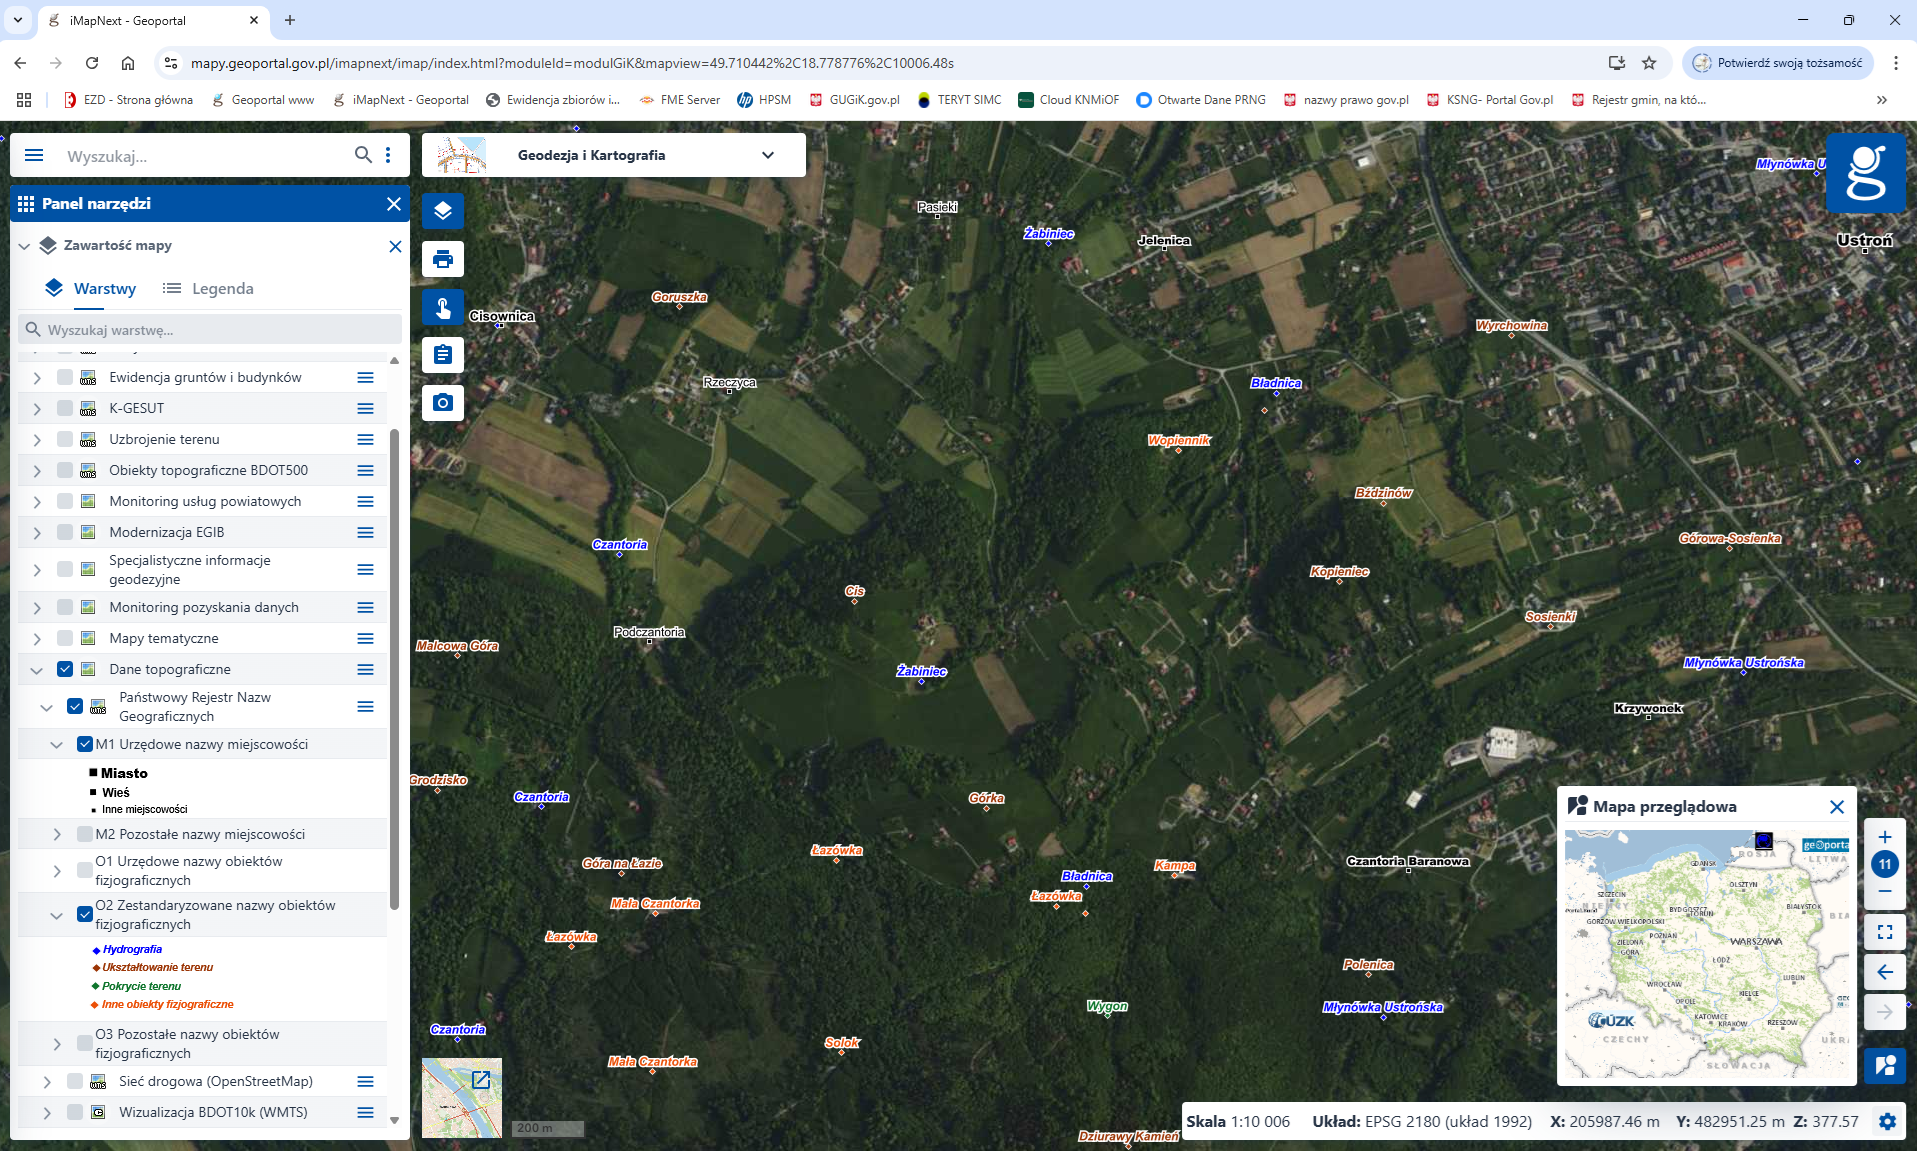Open coordinate settings gear icon
Screen dimensions: 1917x1151
(1887, 1122)
